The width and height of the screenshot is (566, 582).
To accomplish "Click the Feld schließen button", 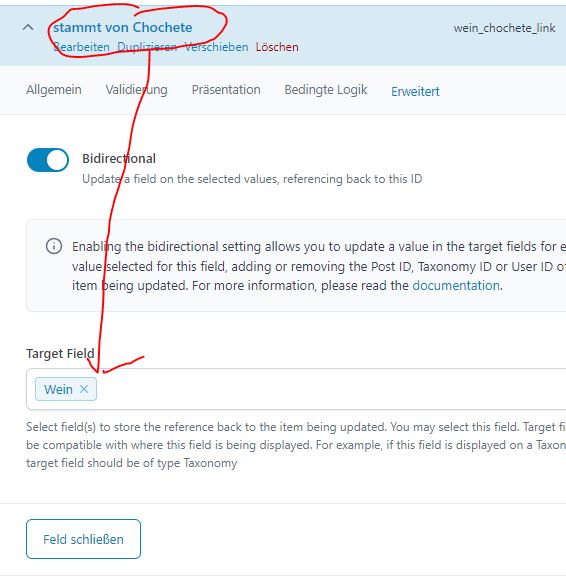I will tap(84, 539).
